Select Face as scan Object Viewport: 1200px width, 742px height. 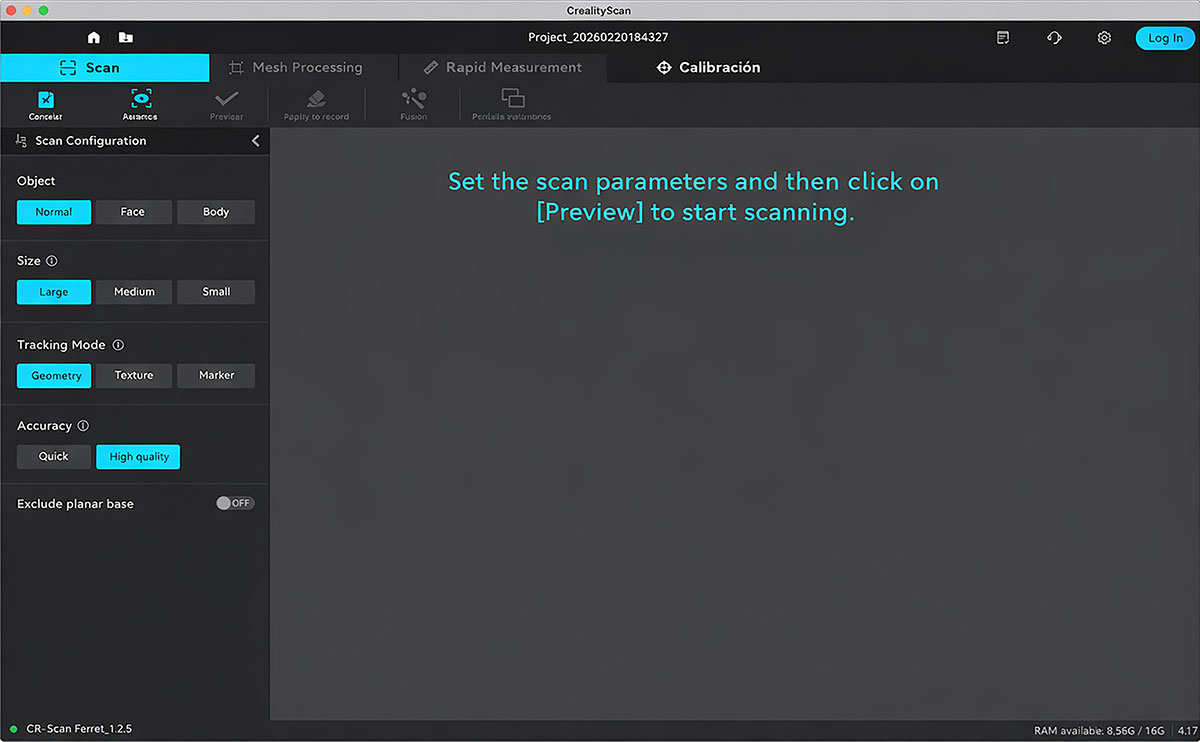pyautogui.click(x=133, y=212)
